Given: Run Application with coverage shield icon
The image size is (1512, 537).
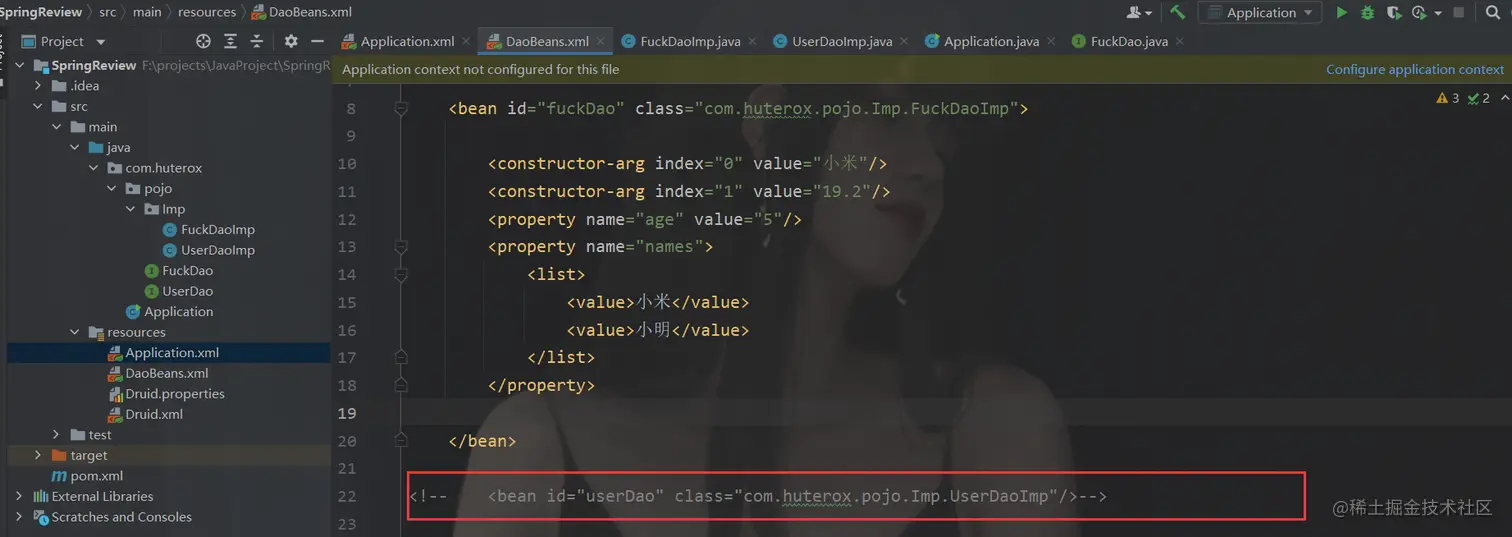Looking at the screenshot, I should [1393, 12].
